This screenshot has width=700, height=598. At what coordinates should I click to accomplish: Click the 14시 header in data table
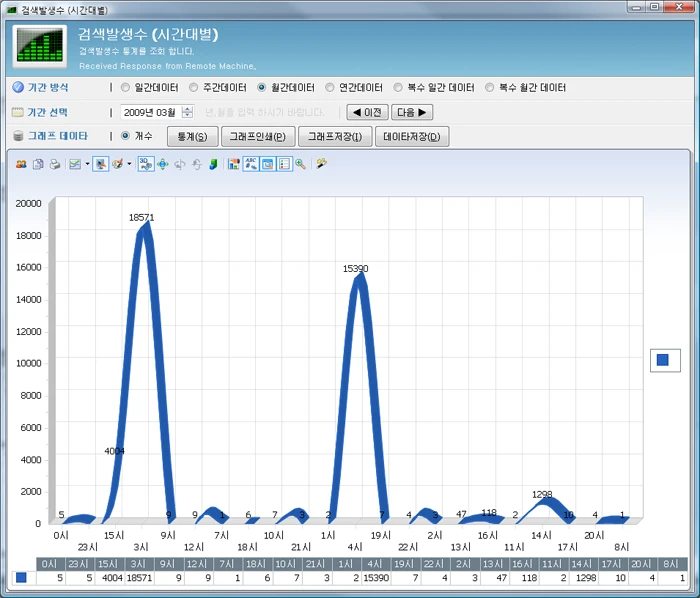(582, 564)
